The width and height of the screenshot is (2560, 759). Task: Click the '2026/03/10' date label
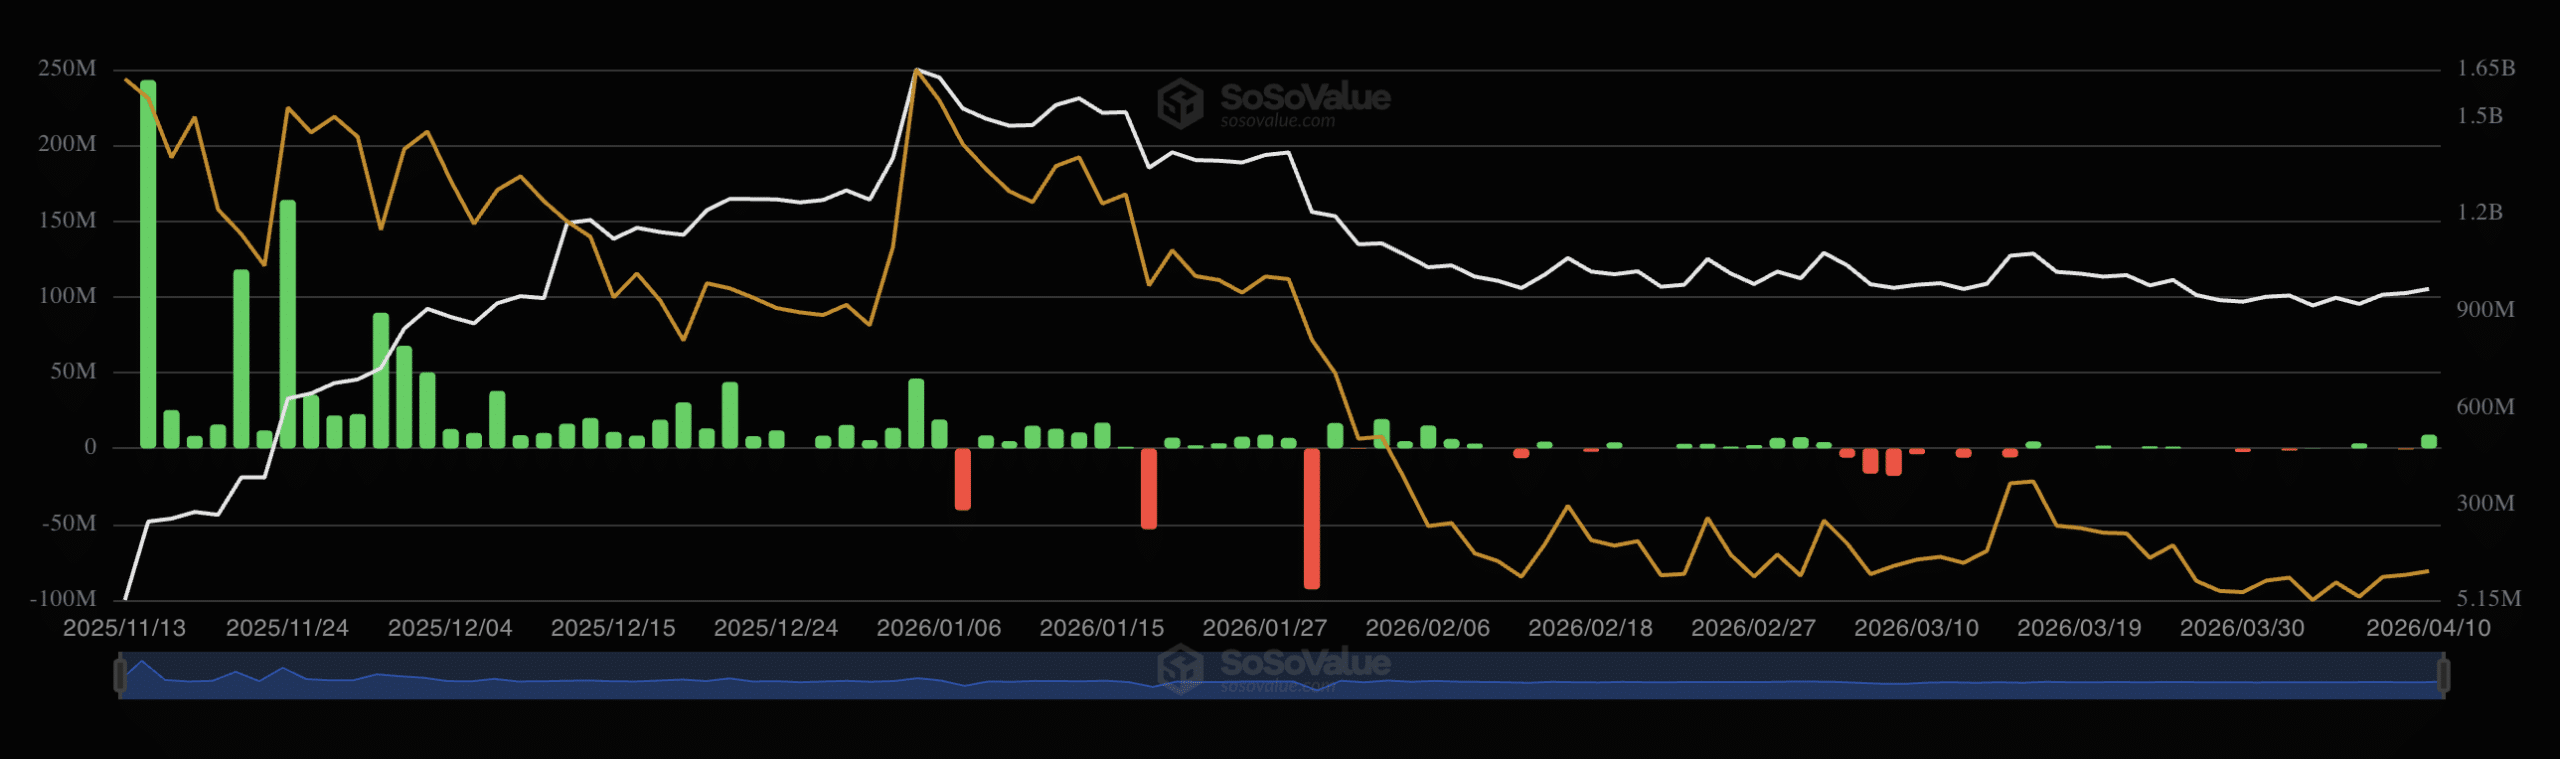pos(1917,628)
